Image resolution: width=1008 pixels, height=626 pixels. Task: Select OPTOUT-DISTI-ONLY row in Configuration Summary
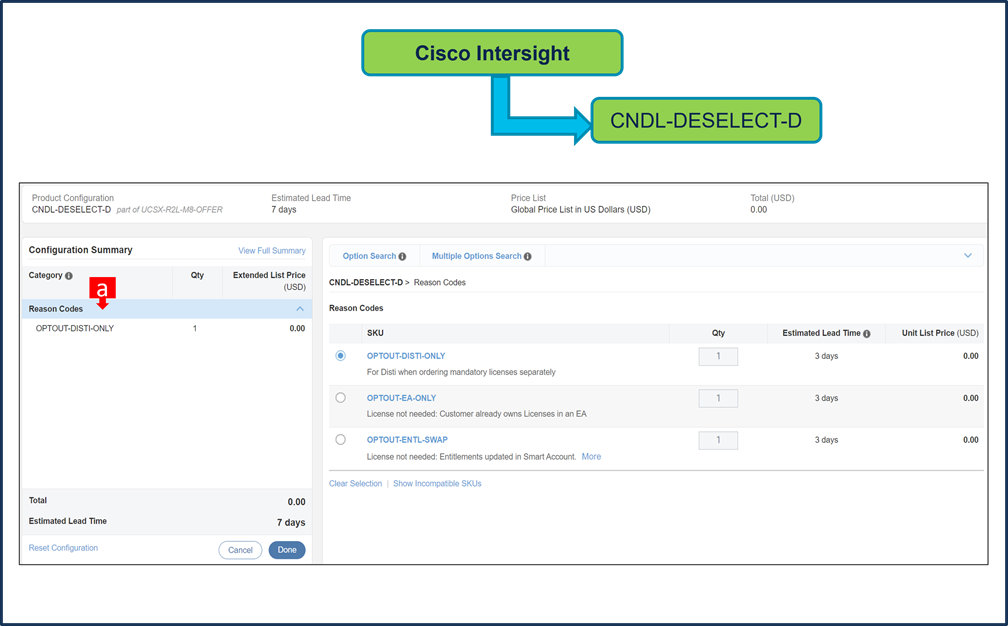pyautogui.click(x=167, y=328)
